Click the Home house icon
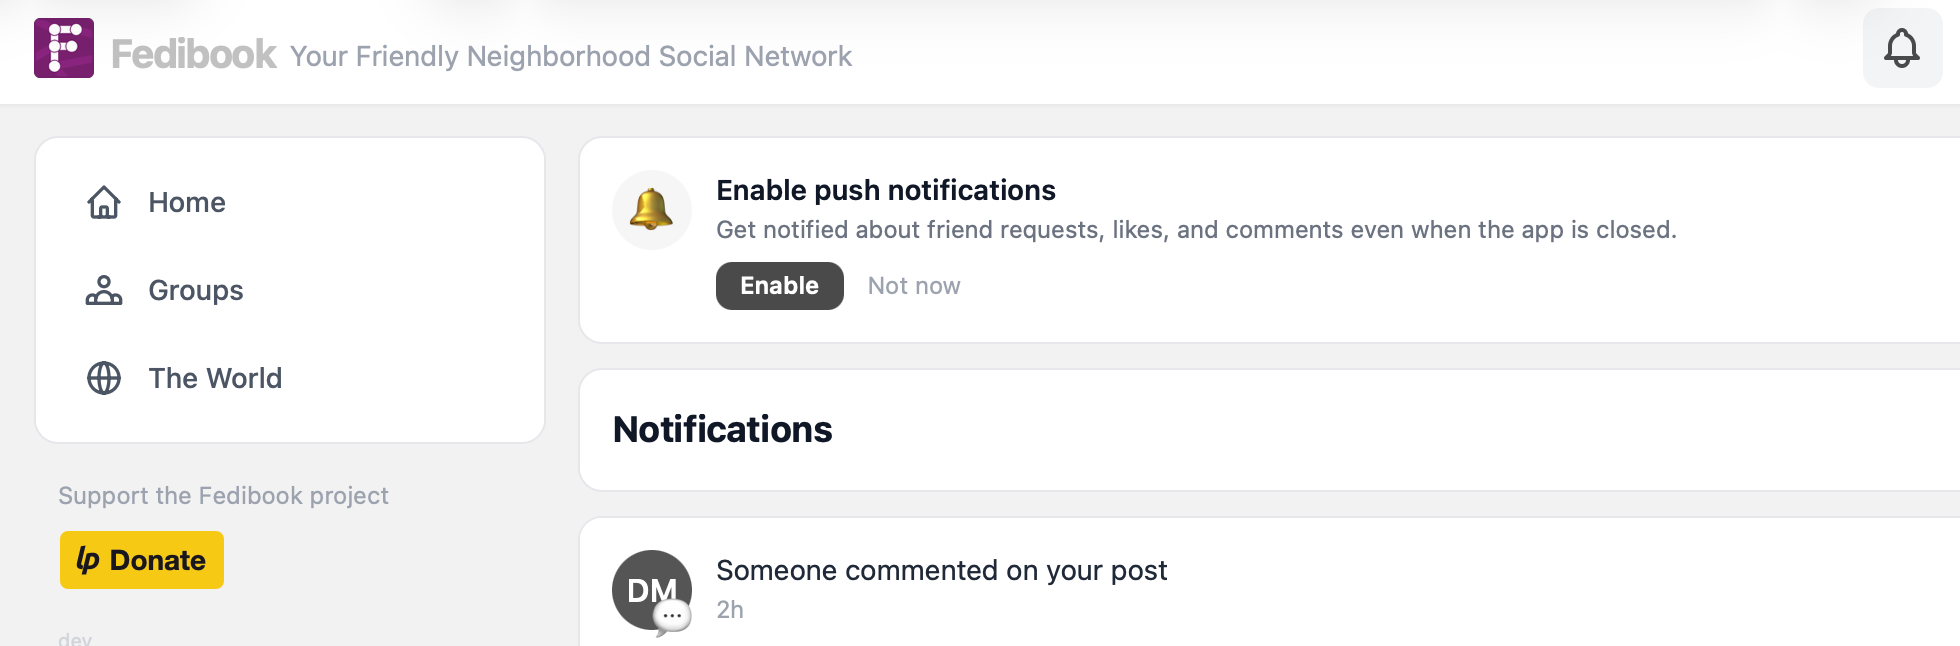Viewport: 1960px width, 646px height. (104, 203)
